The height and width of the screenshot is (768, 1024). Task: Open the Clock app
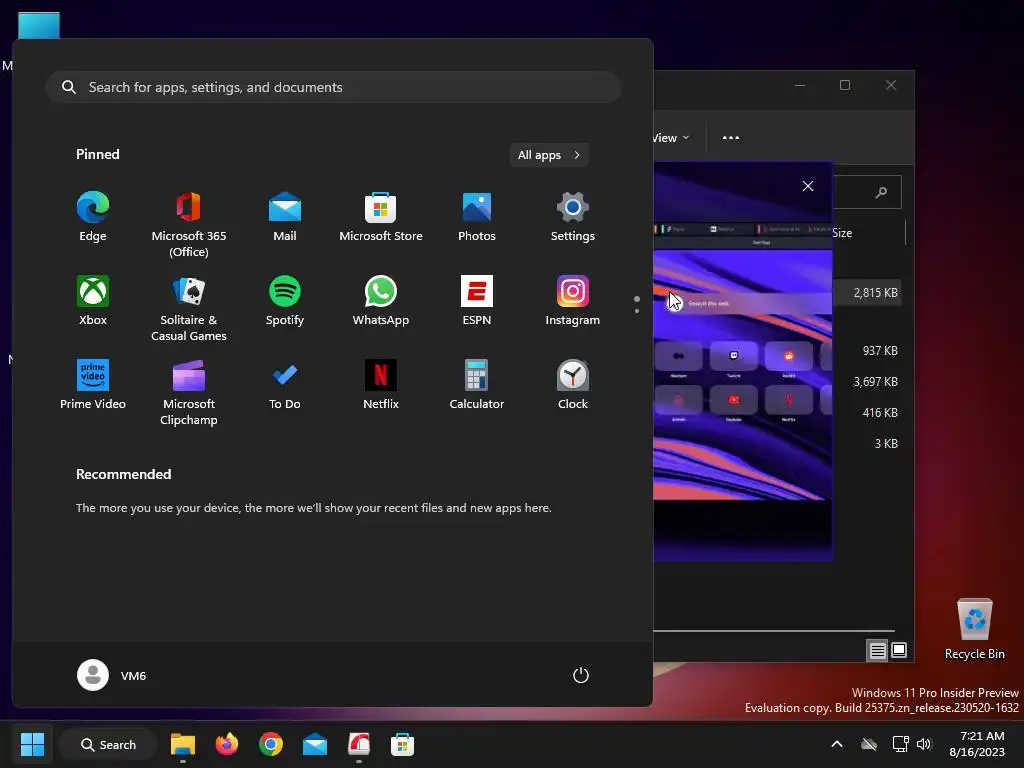(x=573, y=385)
